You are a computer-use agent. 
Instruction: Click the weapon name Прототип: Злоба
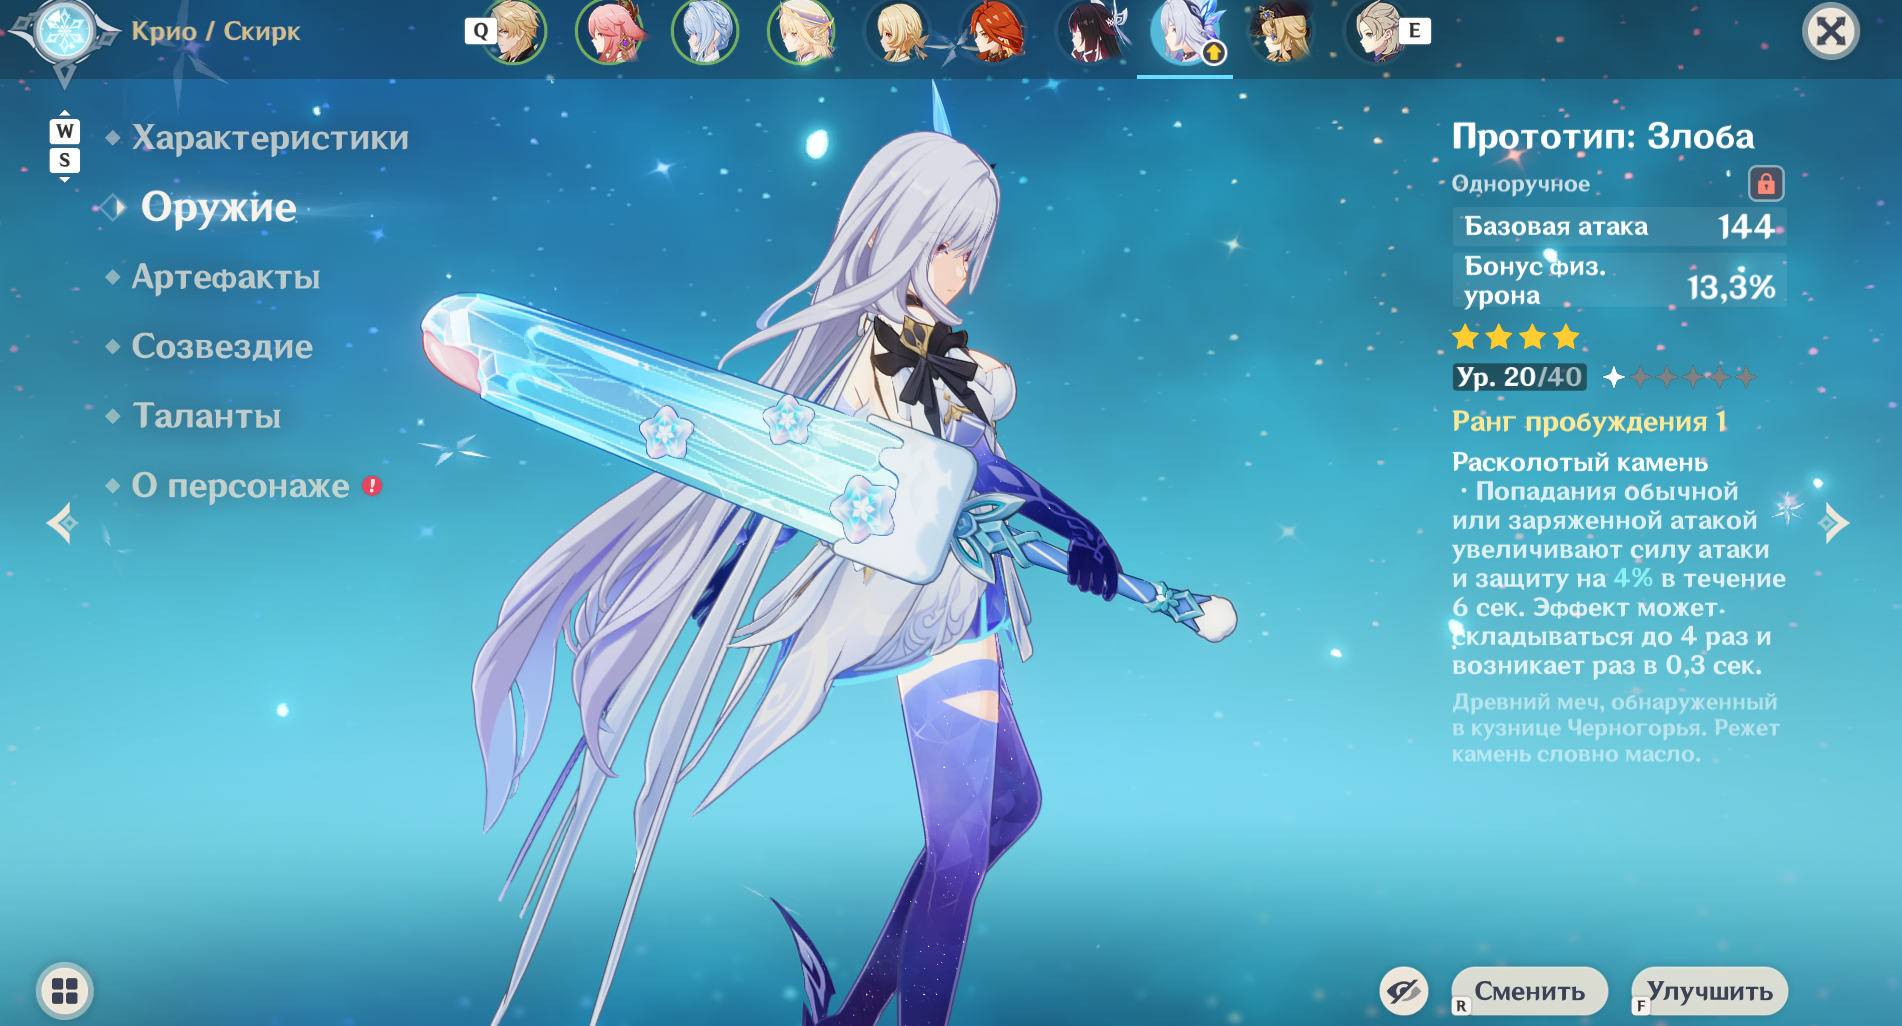[1603, 136]
